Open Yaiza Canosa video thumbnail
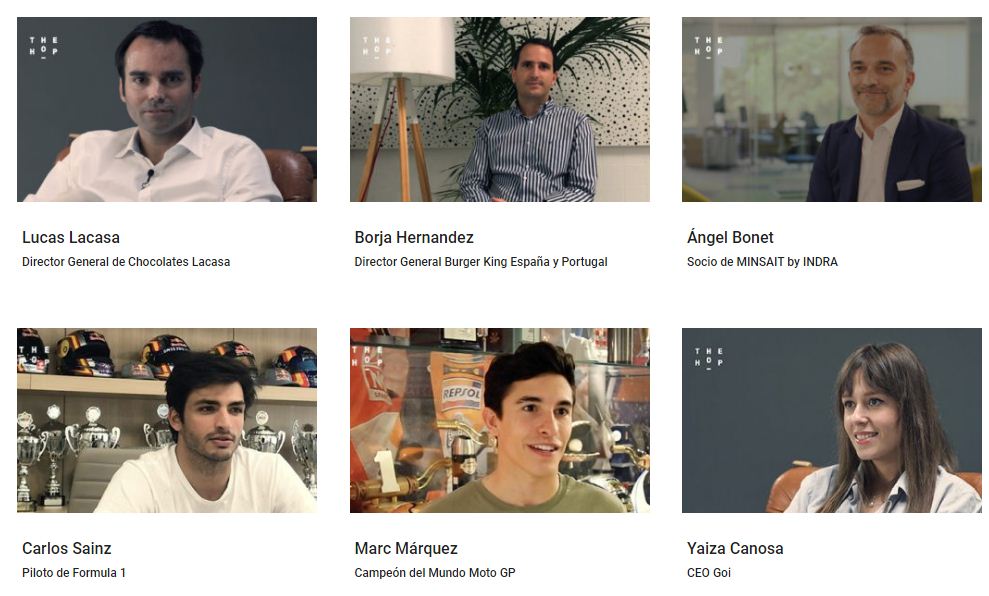 (831, 420)
